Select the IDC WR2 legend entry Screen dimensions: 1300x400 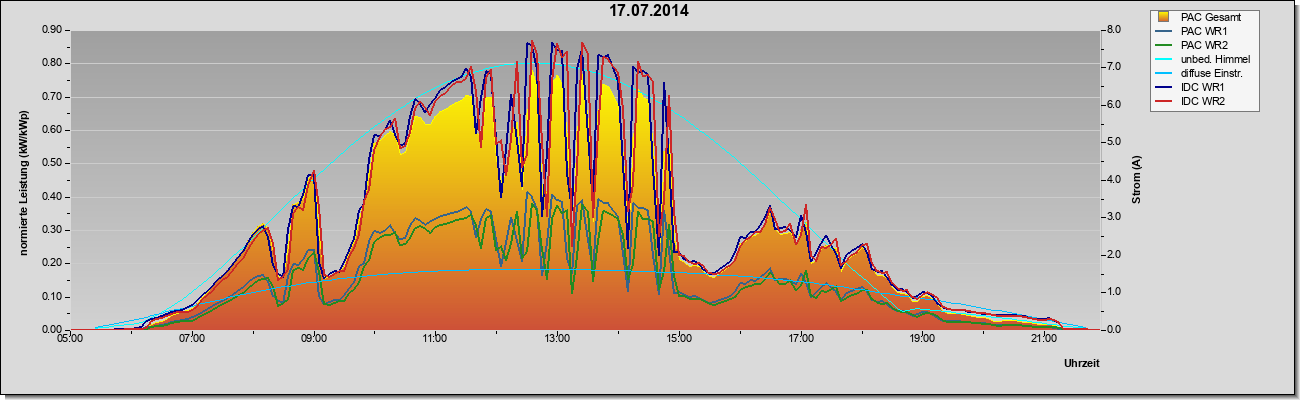pos(1203,101)
